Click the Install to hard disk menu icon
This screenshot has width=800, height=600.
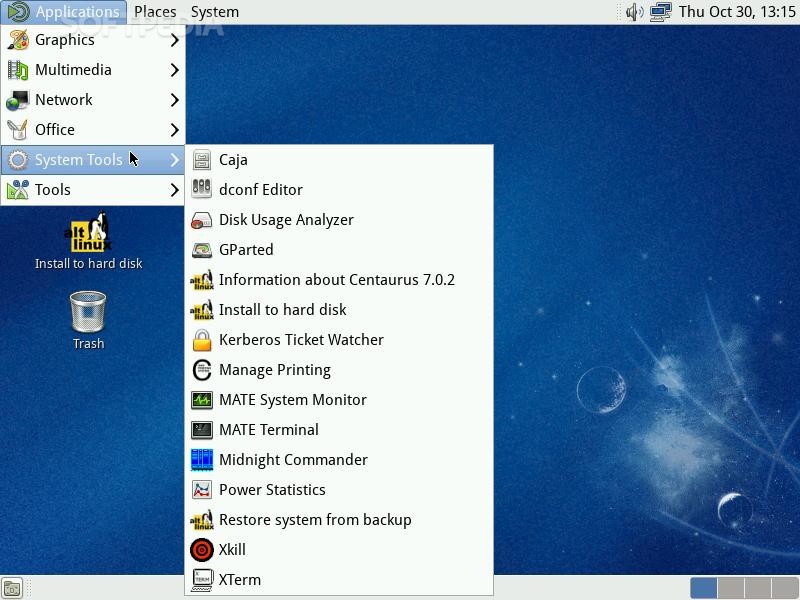point(202,310)
